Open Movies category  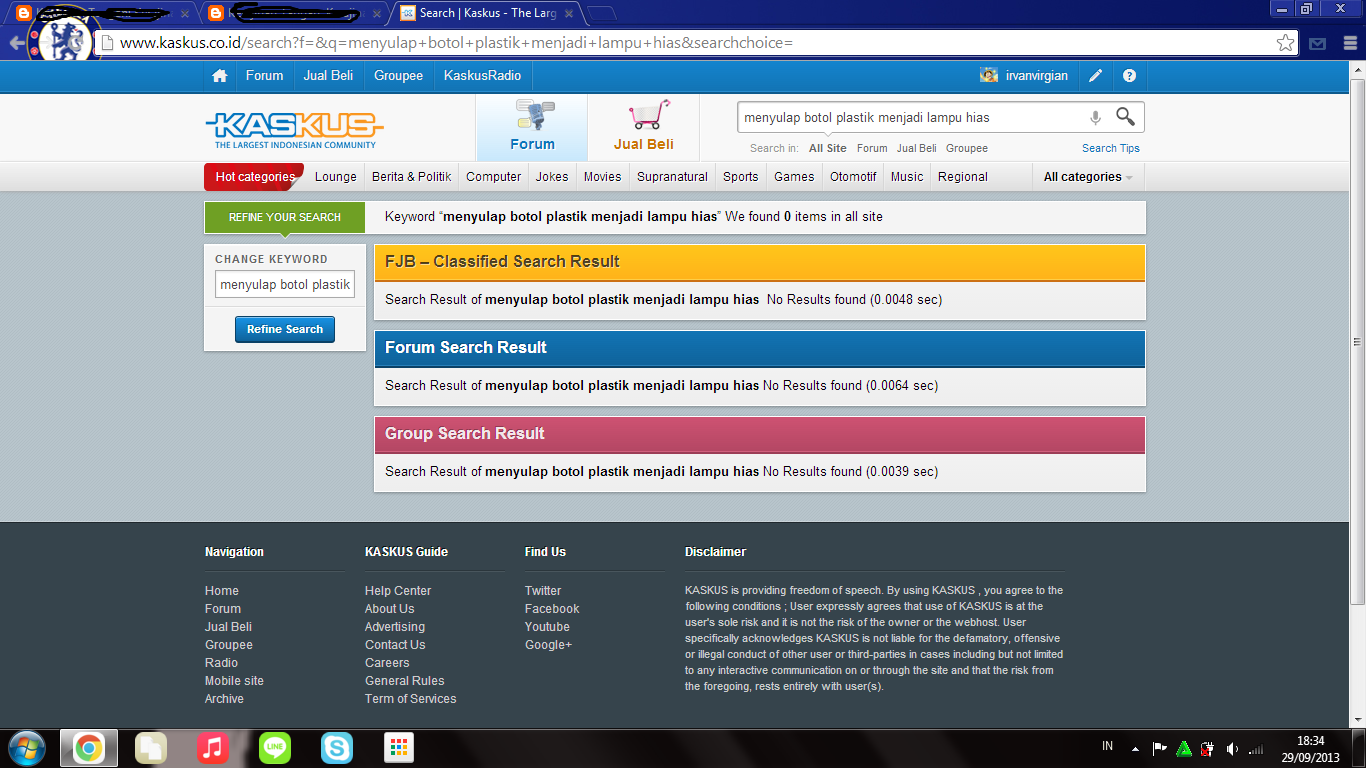click(x=603, y=177)
